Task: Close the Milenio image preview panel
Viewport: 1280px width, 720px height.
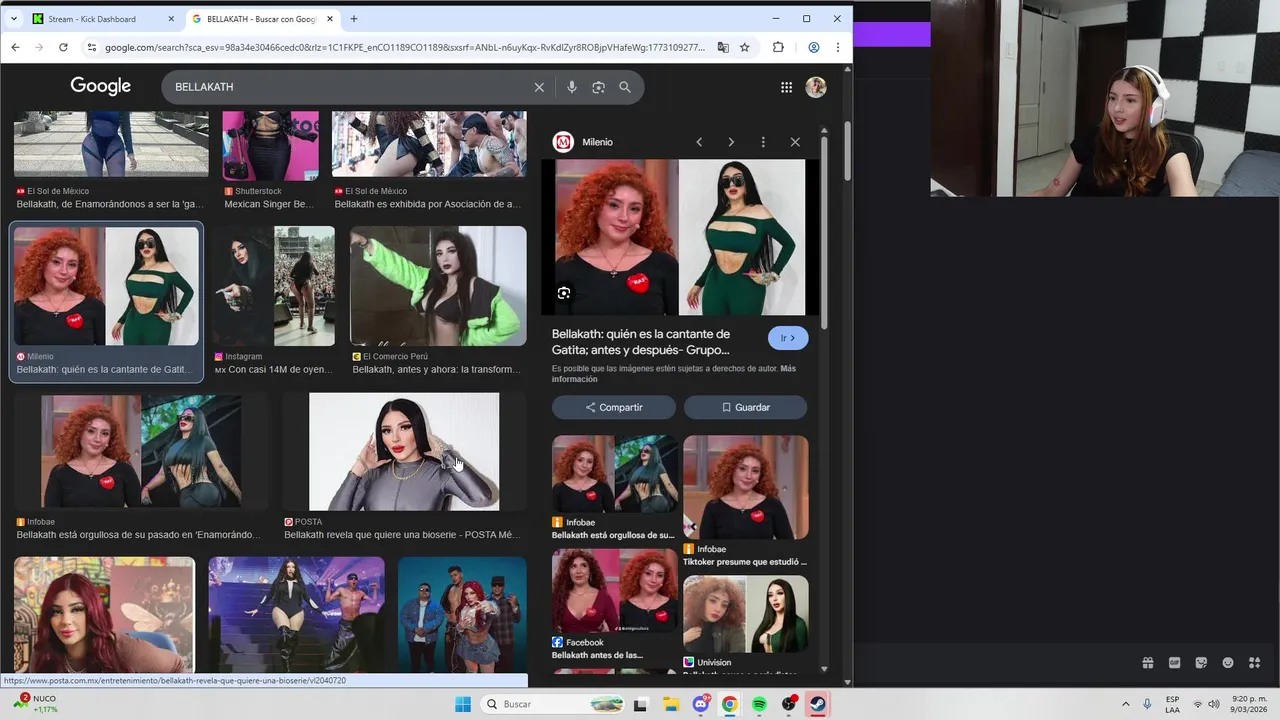Action: pos(795,142)
